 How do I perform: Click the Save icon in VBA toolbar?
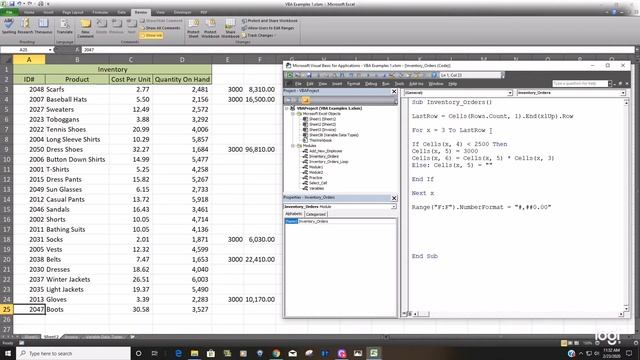point(309,75)
